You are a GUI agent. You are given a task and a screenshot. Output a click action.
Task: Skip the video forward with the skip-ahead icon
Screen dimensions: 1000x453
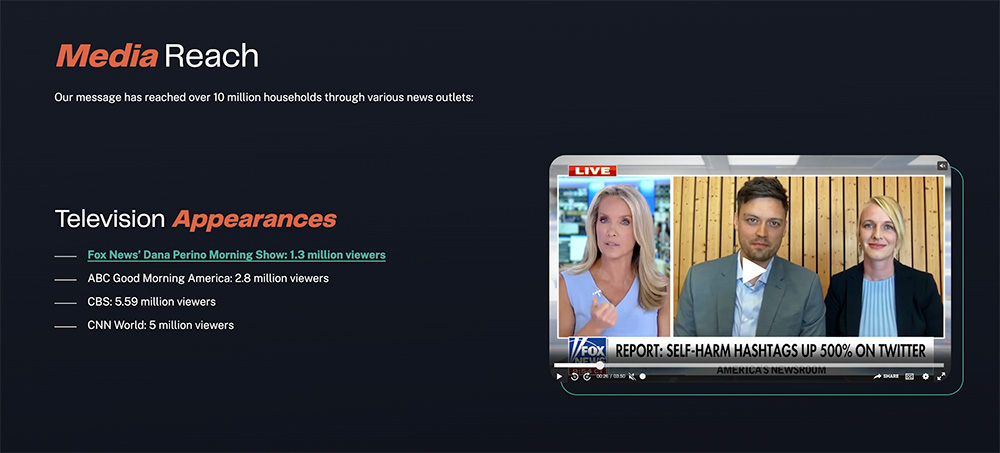pyautogui.click(x=587, y=376)
